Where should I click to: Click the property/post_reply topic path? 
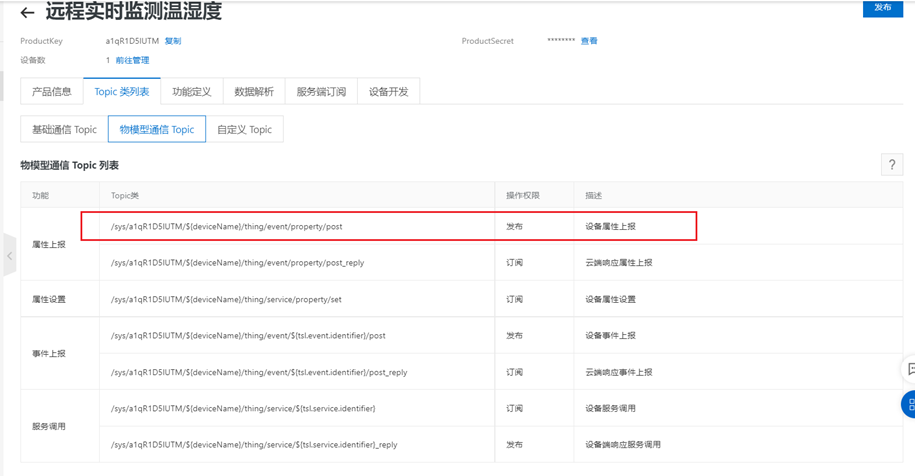point(238,262)
